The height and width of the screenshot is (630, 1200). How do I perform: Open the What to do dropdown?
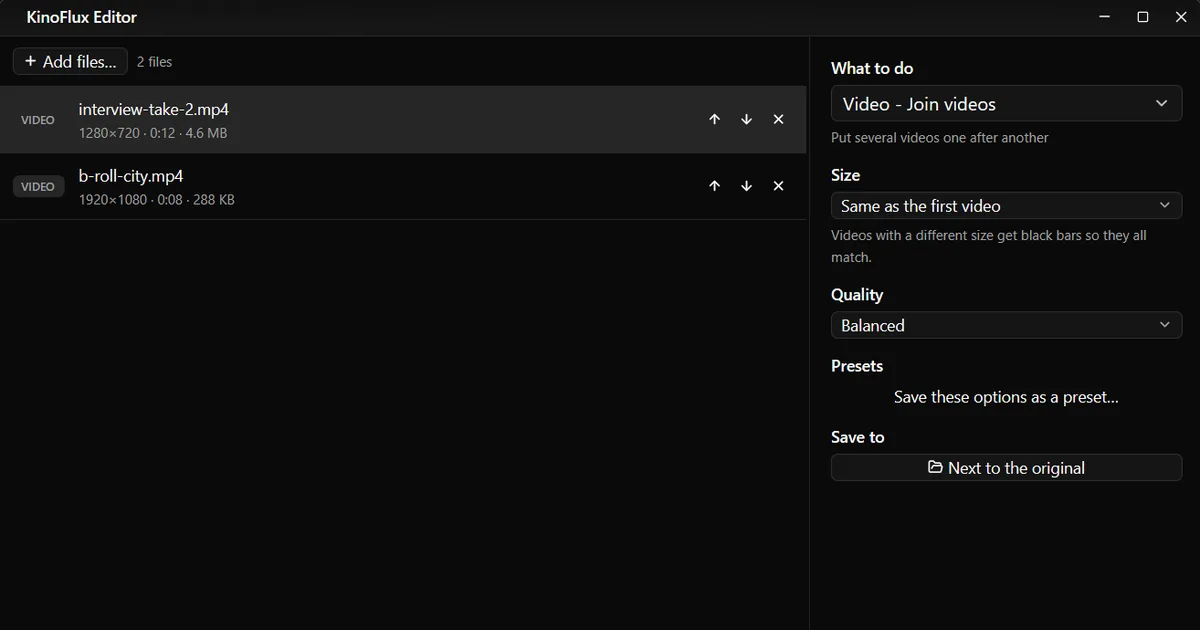(1006, 104)
